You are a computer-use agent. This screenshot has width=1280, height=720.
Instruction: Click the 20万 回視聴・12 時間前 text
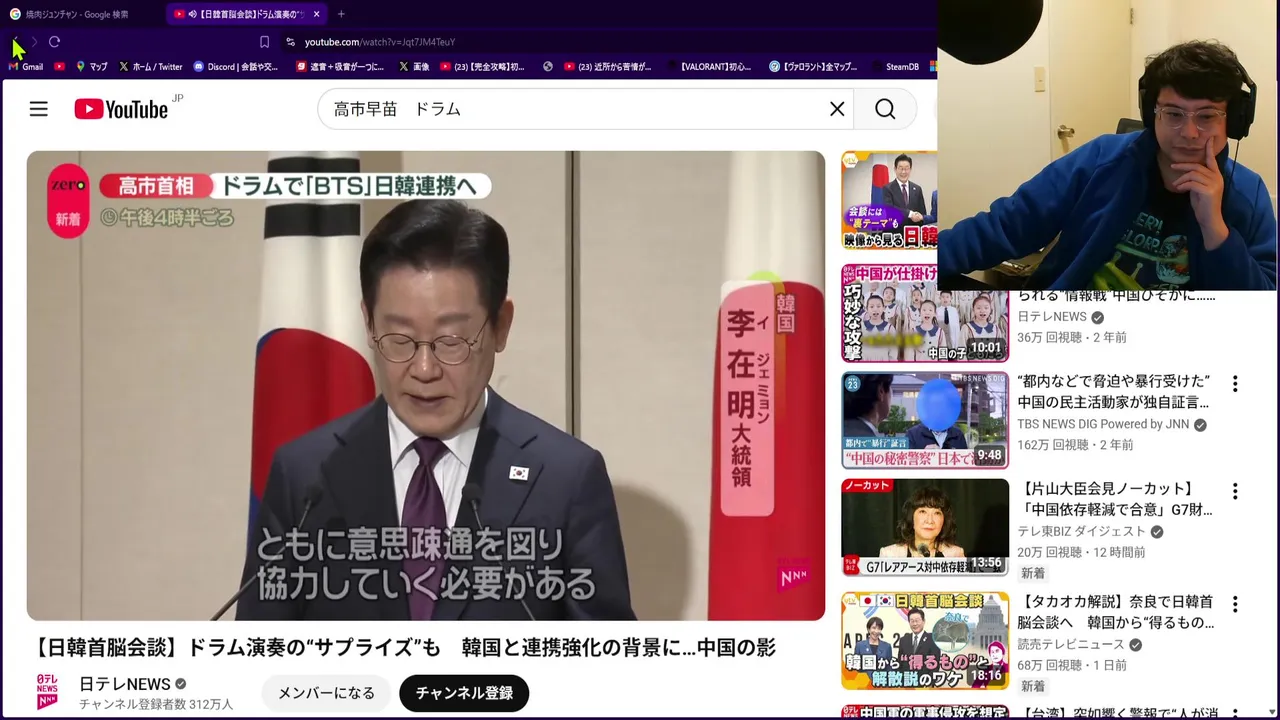coord(1081,551)
